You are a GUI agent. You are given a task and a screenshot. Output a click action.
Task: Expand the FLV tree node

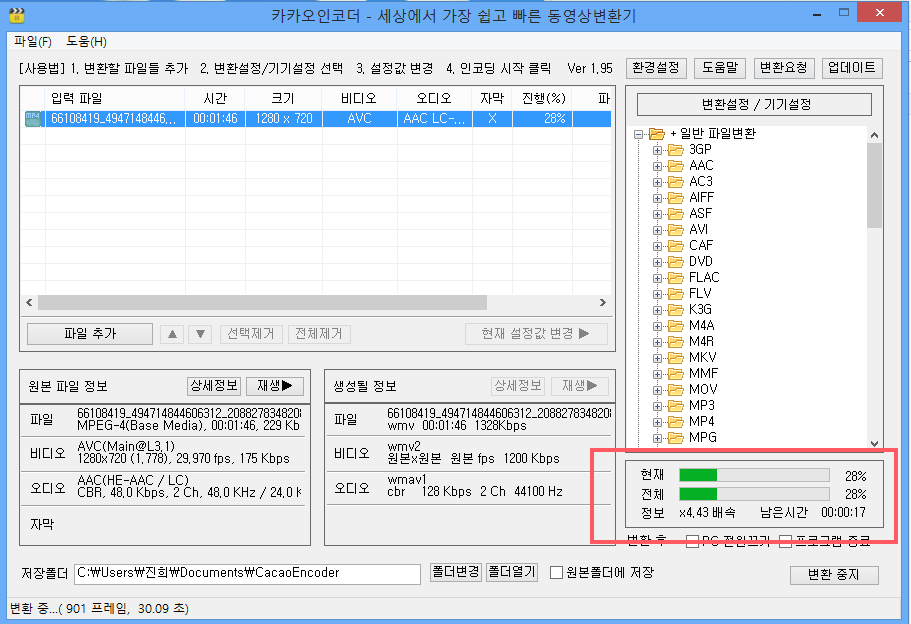tap(657, 294)
